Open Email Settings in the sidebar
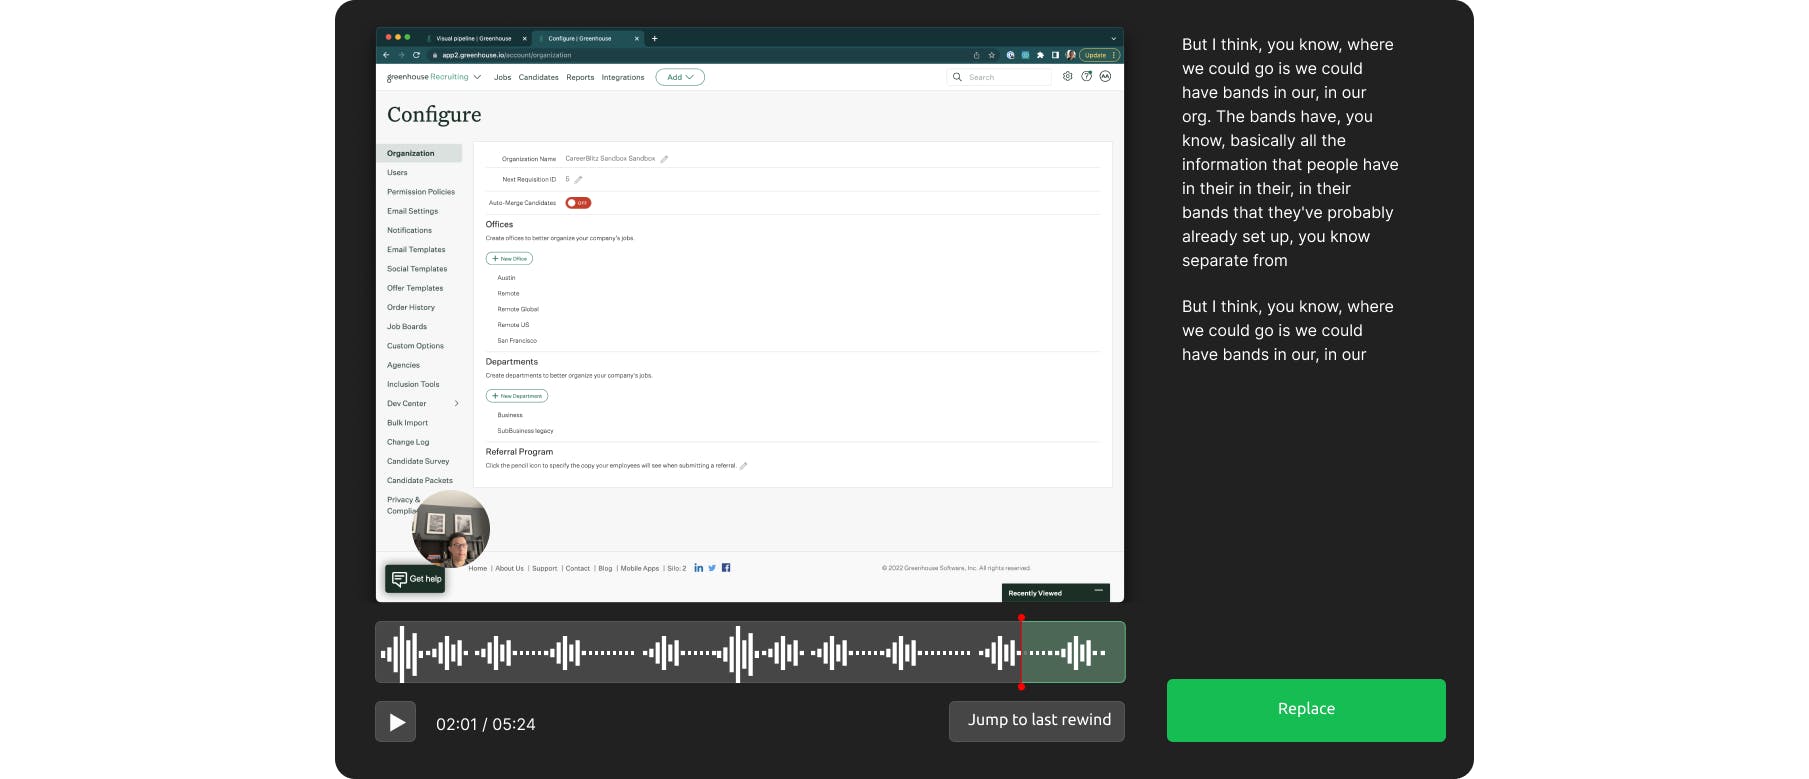This screenshot has width=1809, height=779. tap(413, 211)
